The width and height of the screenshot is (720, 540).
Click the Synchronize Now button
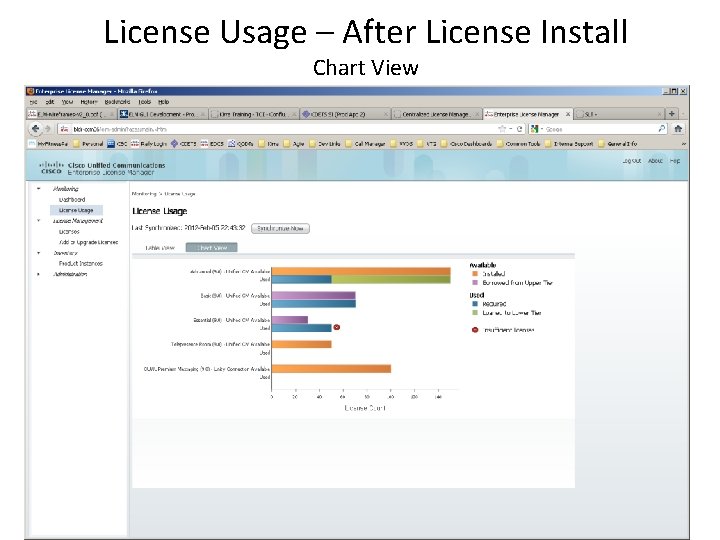[280, 228]
